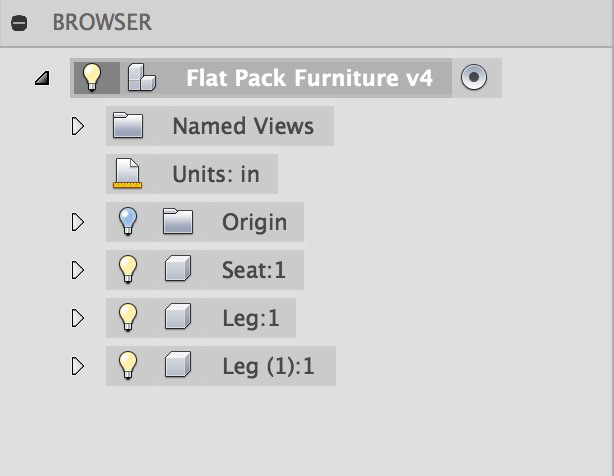Click the Seat:1 component cube icon

[x=178, y=269]
